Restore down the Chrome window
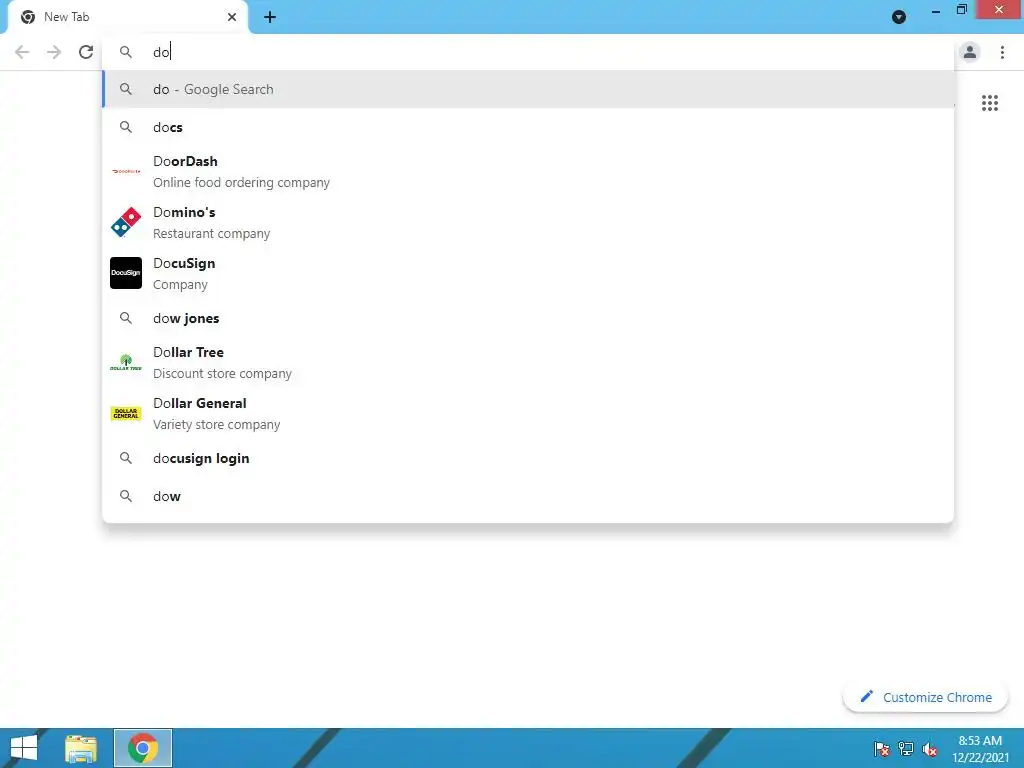Image resolution: width=1024 pixels, height=768 pixels. pyautogui.click(x=961, y=10)
